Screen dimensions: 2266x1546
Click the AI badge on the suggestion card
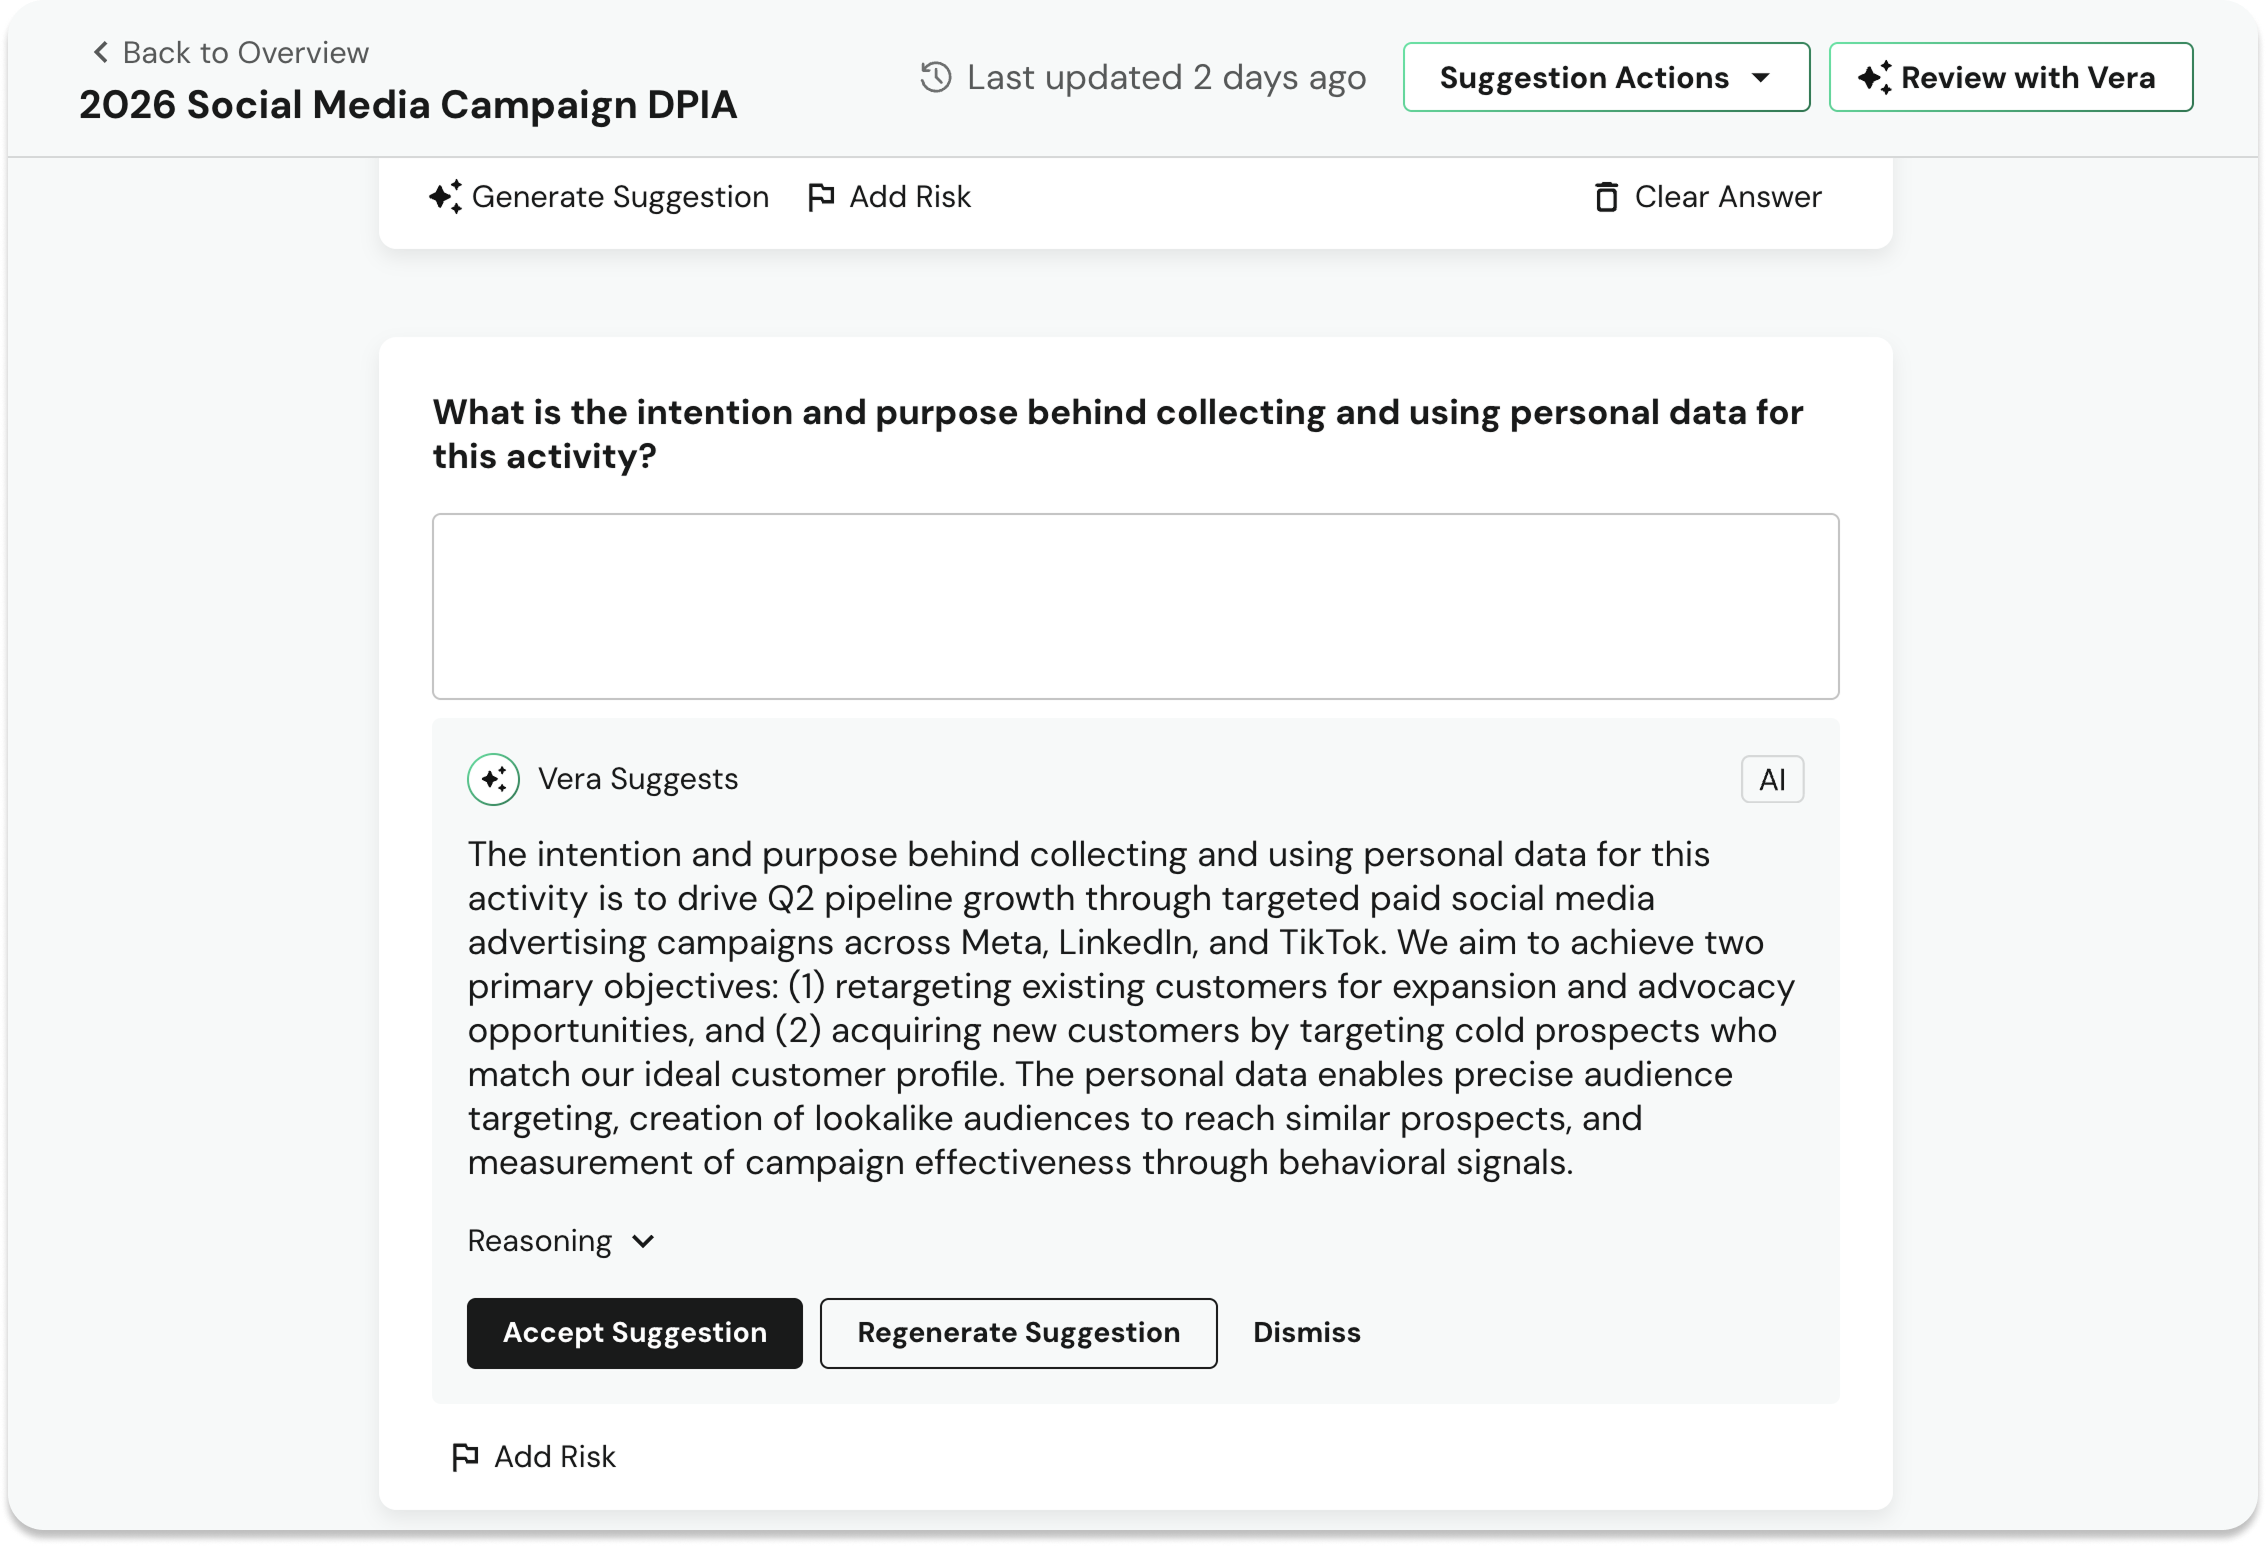[x=1772, y=779]
